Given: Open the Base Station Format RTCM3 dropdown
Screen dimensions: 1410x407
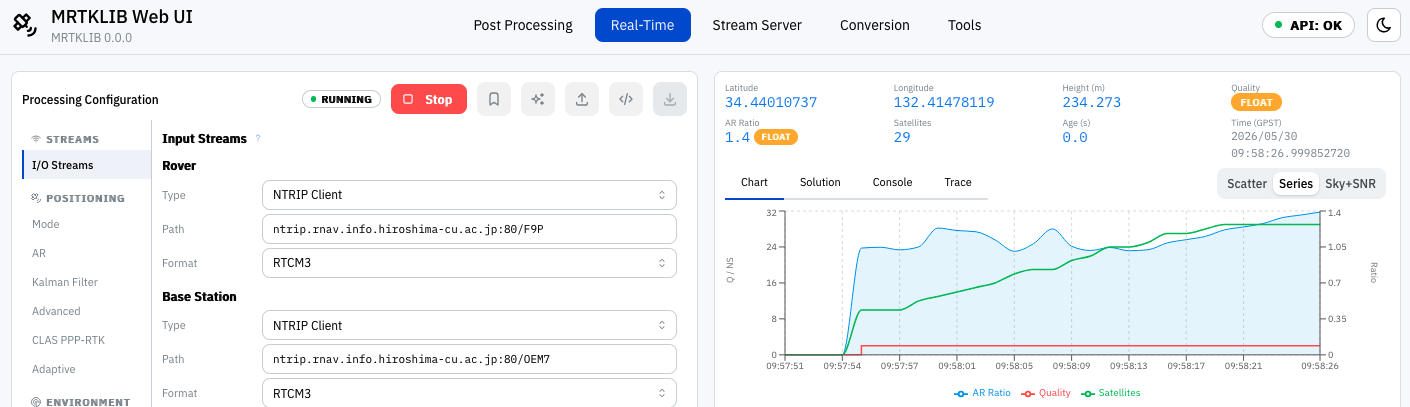Looking at the screenshot, I should pos(469,393).
